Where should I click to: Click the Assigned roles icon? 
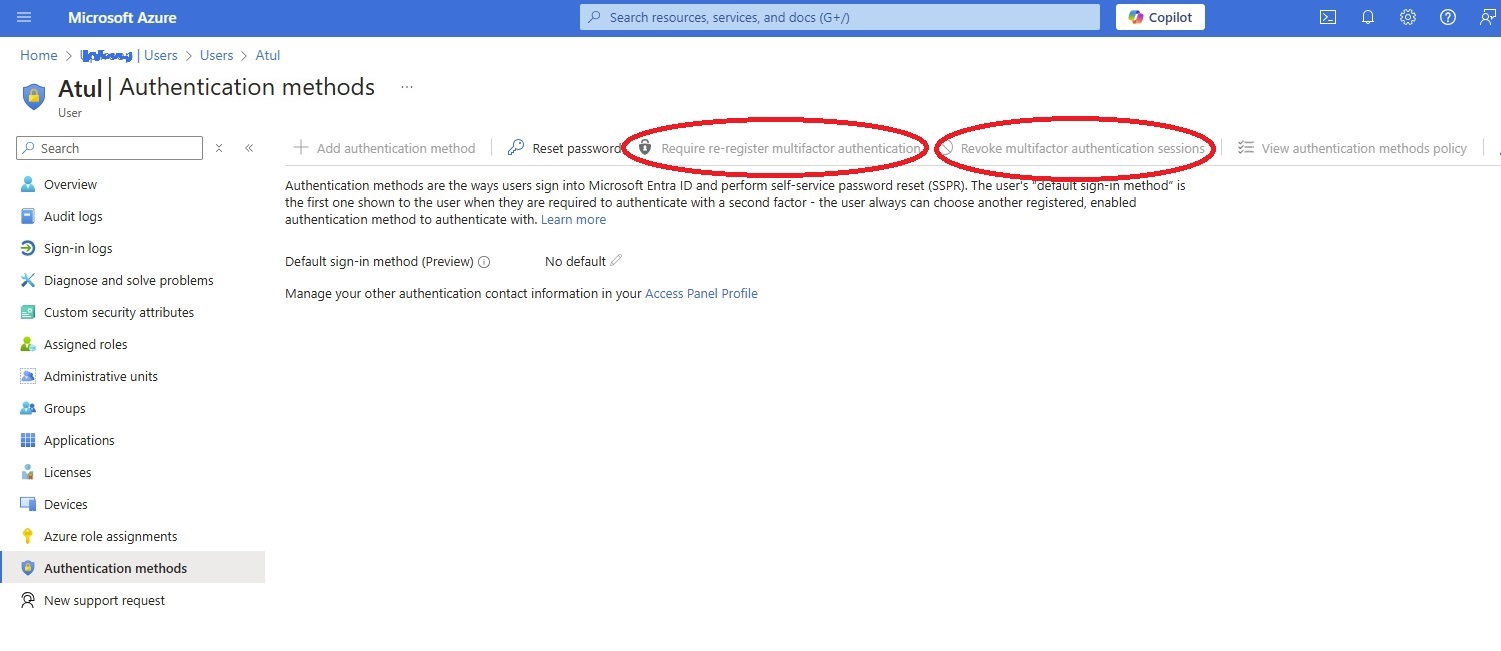tap(28, 344)
